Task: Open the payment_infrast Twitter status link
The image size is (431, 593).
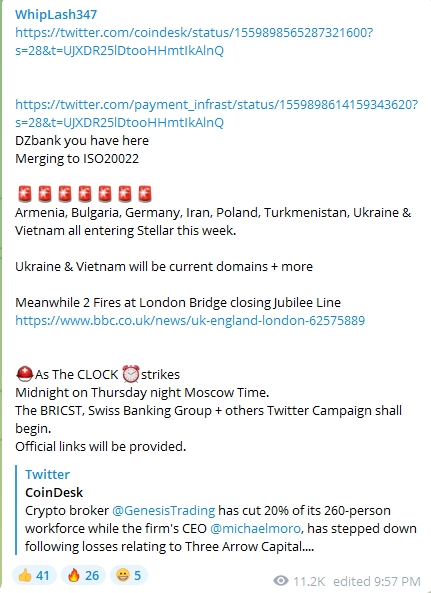Action: click(217, 113)
